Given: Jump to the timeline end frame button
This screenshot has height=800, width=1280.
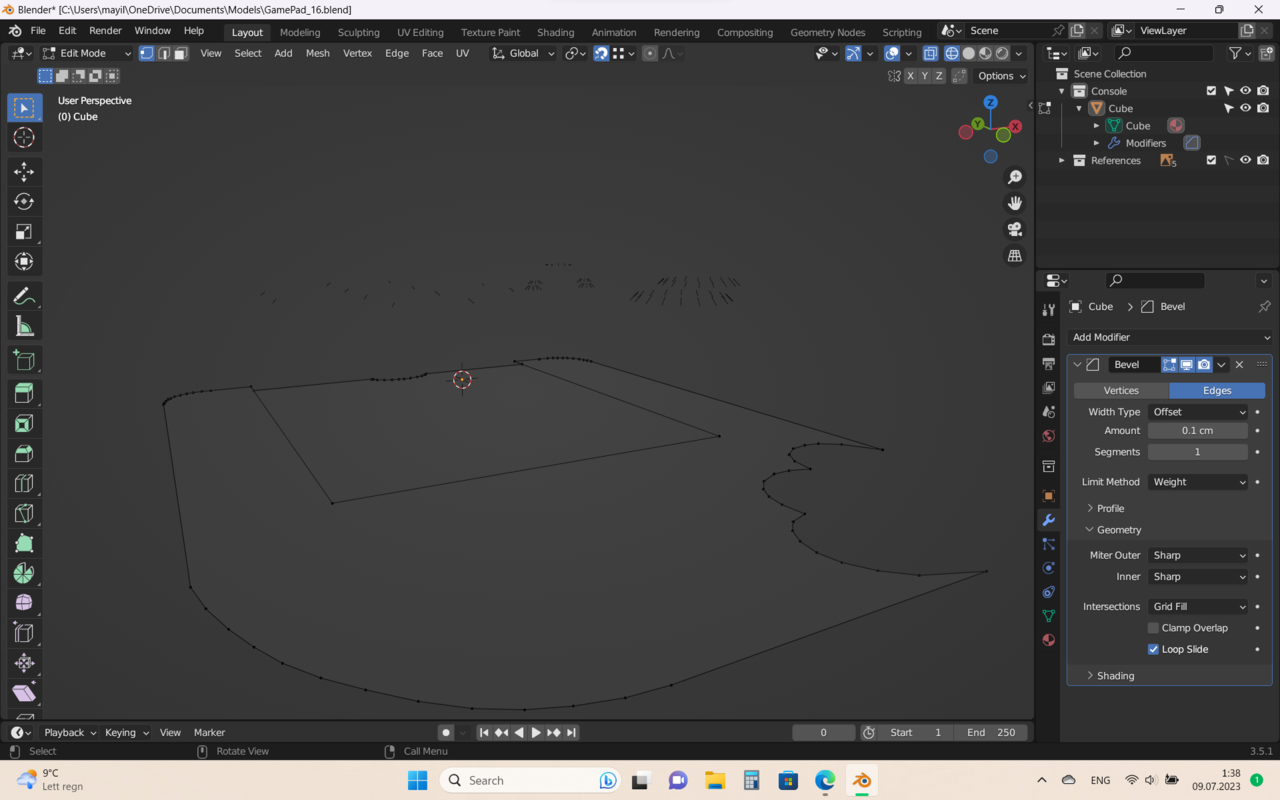Looking at the screenshot, I should (571, 733).
